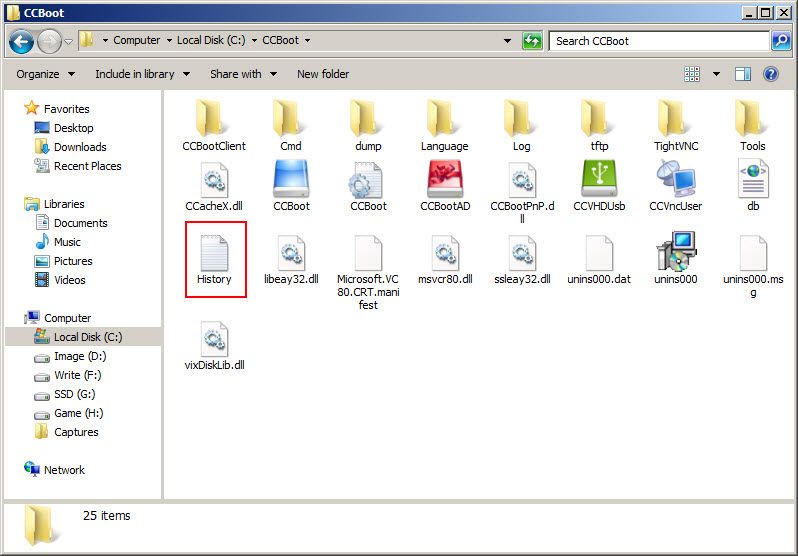Viewport: 798px width, 556px height.
Task: Open Include in library menu
Action: pyautogui.click(x=142, y=74)
